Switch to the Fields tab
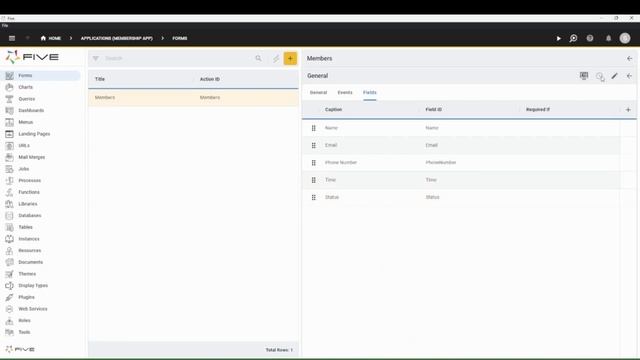This screenshot has height=360, width=640. click(370, 93)
